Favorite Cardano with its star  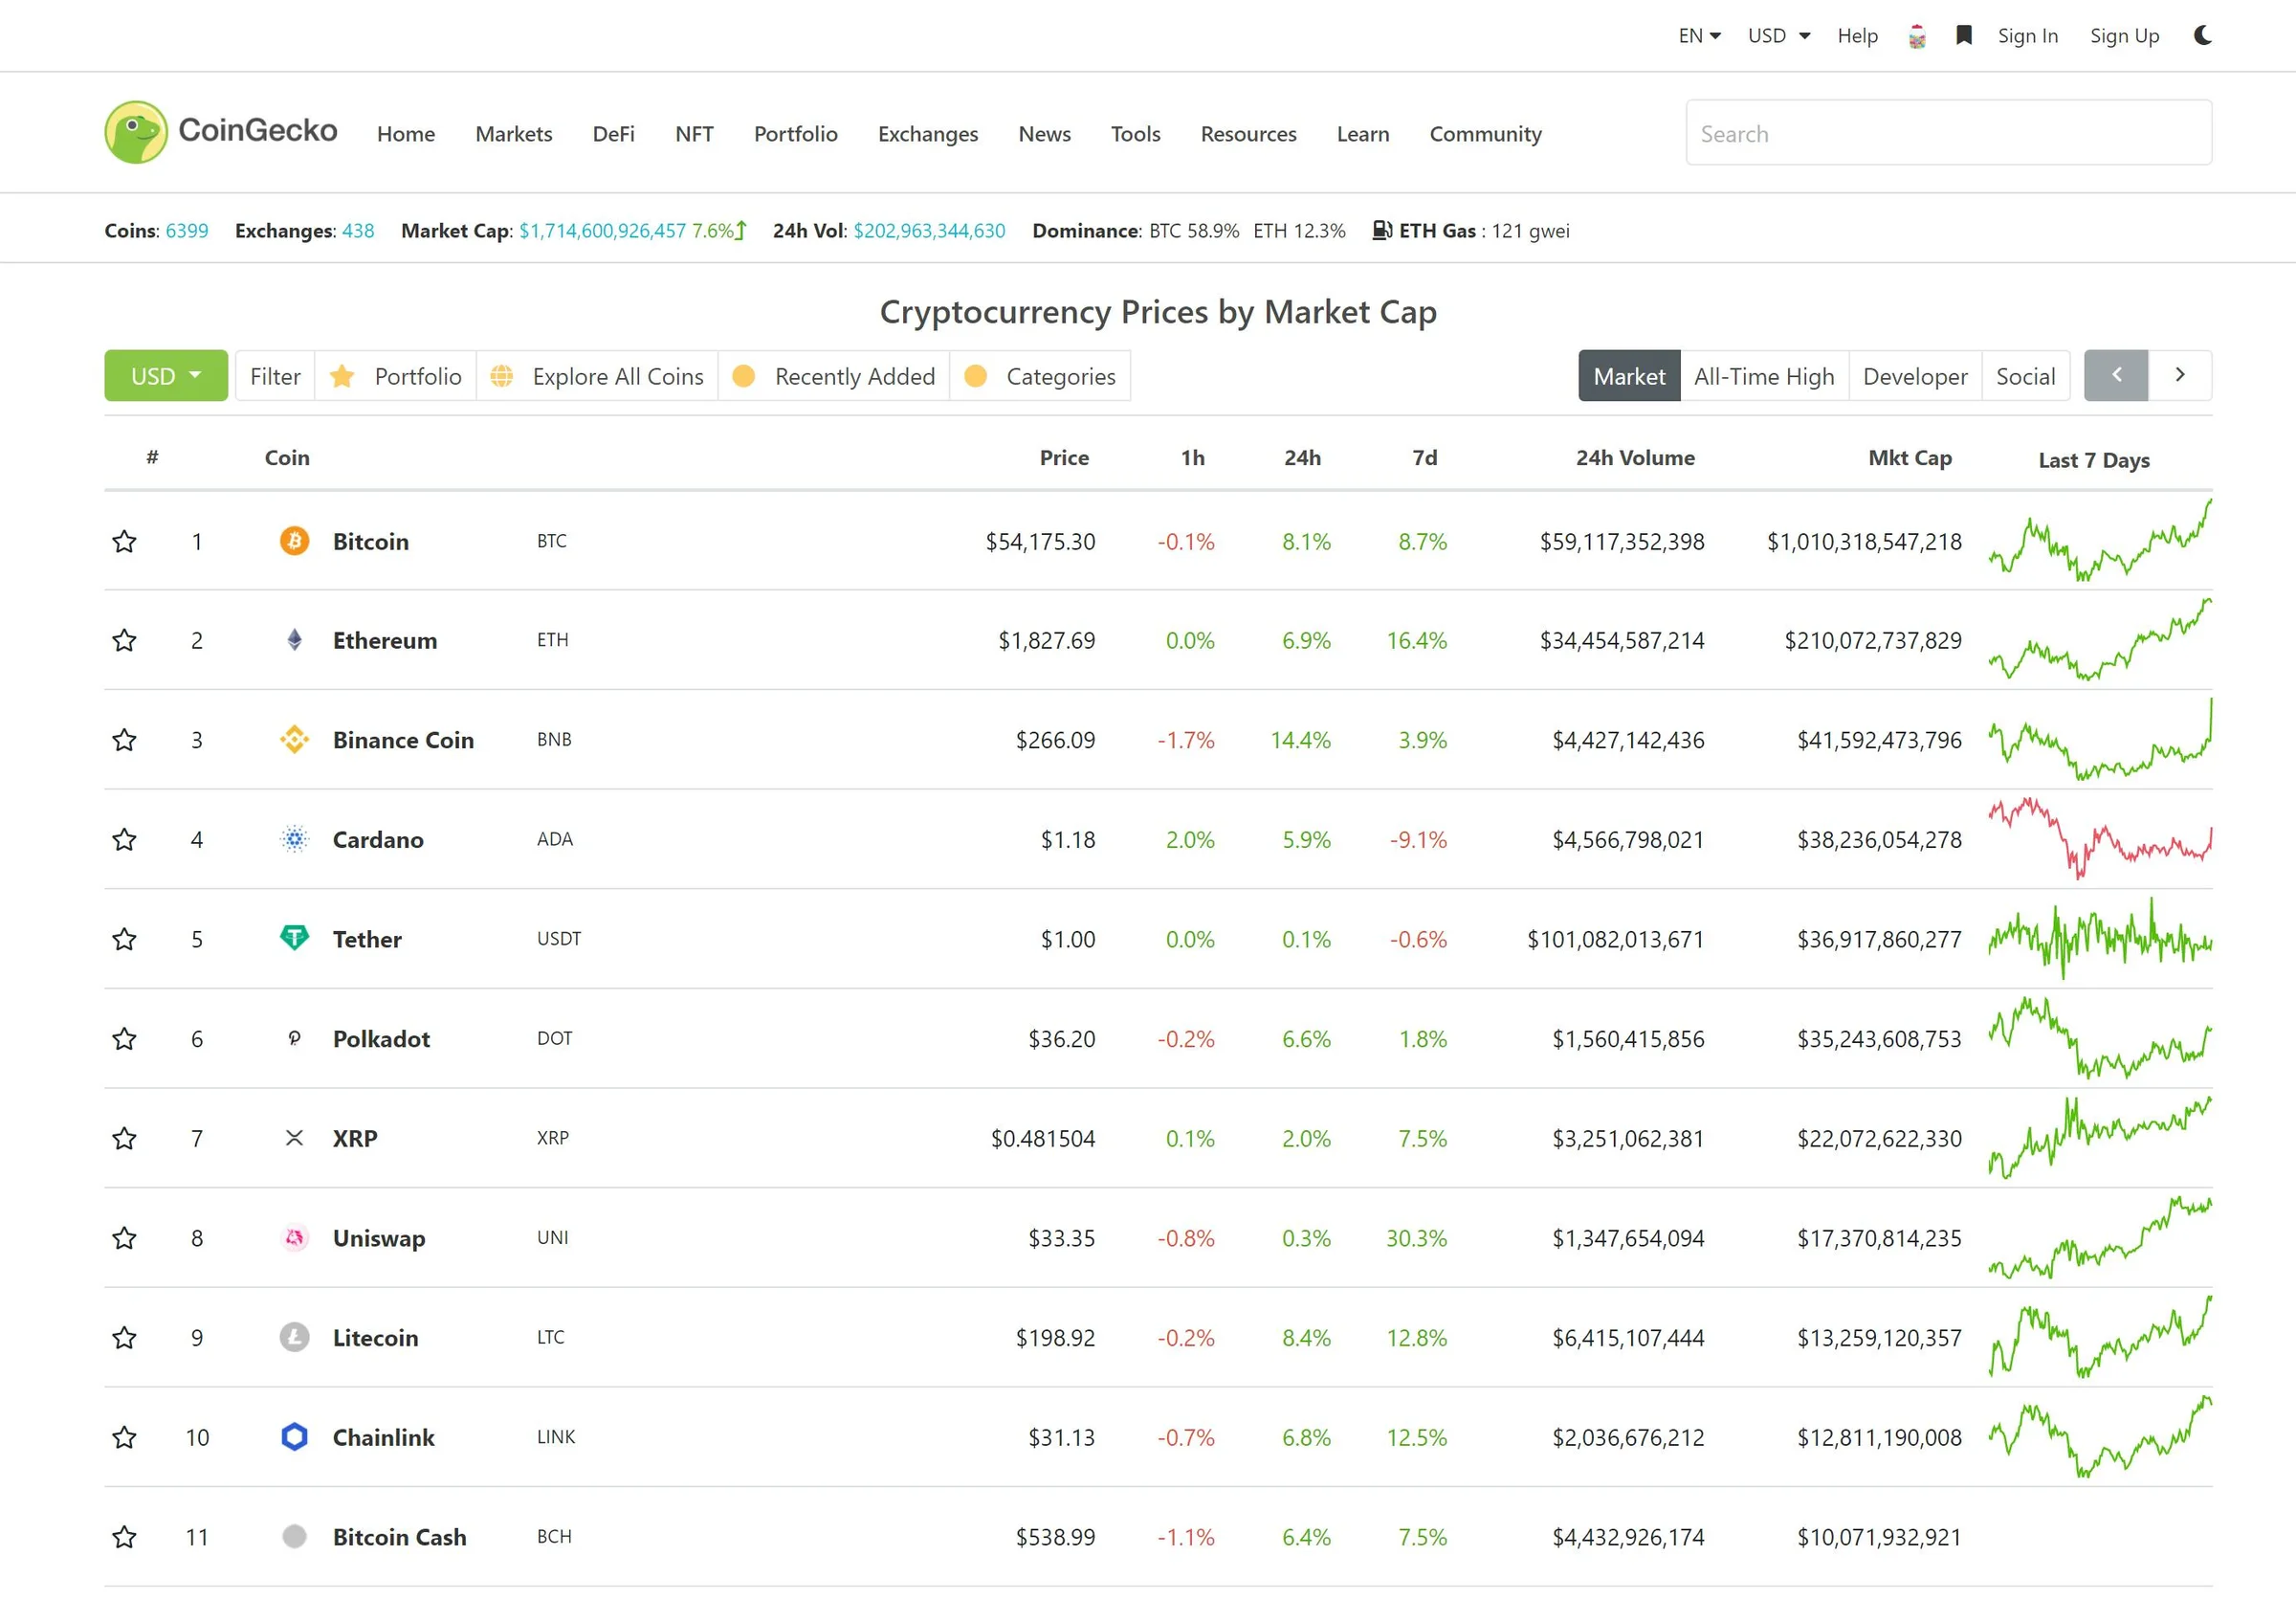coord(124,839)
